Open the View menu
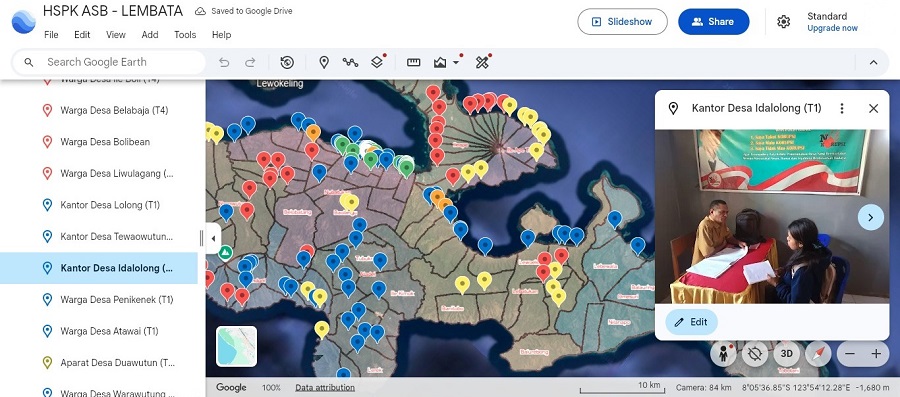The height and width of the screenshot is (397, 900). pos(115,34)
